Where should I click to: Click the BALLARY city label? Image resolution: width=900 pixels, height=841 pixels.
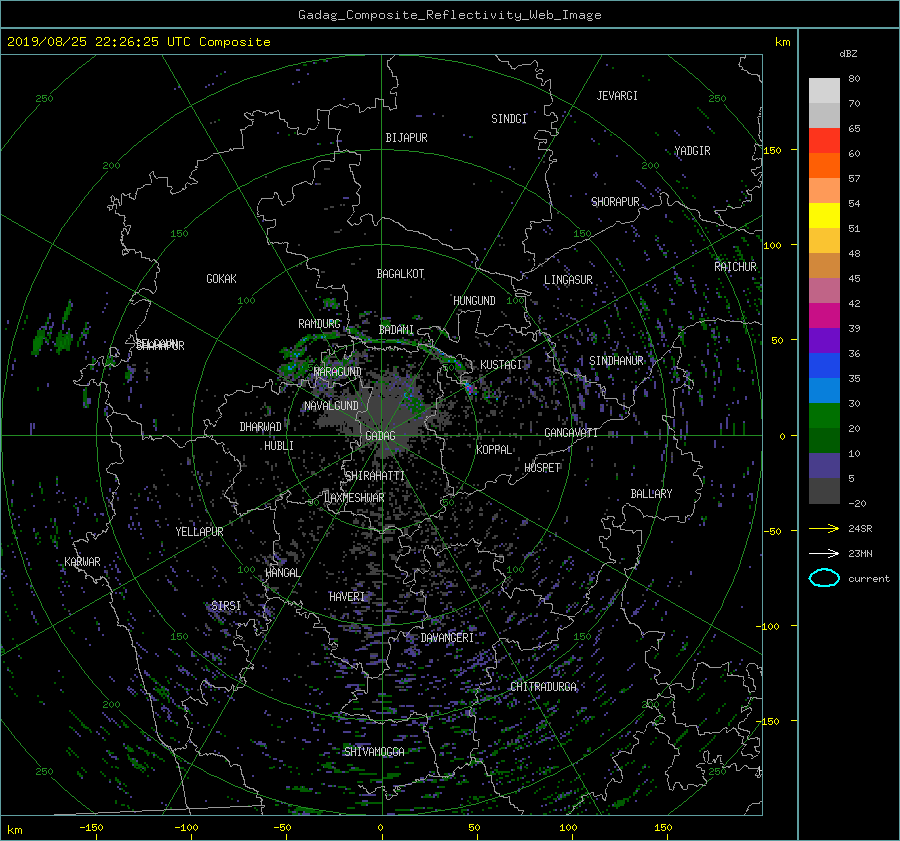pyautogui.click(x=651, y=494)
